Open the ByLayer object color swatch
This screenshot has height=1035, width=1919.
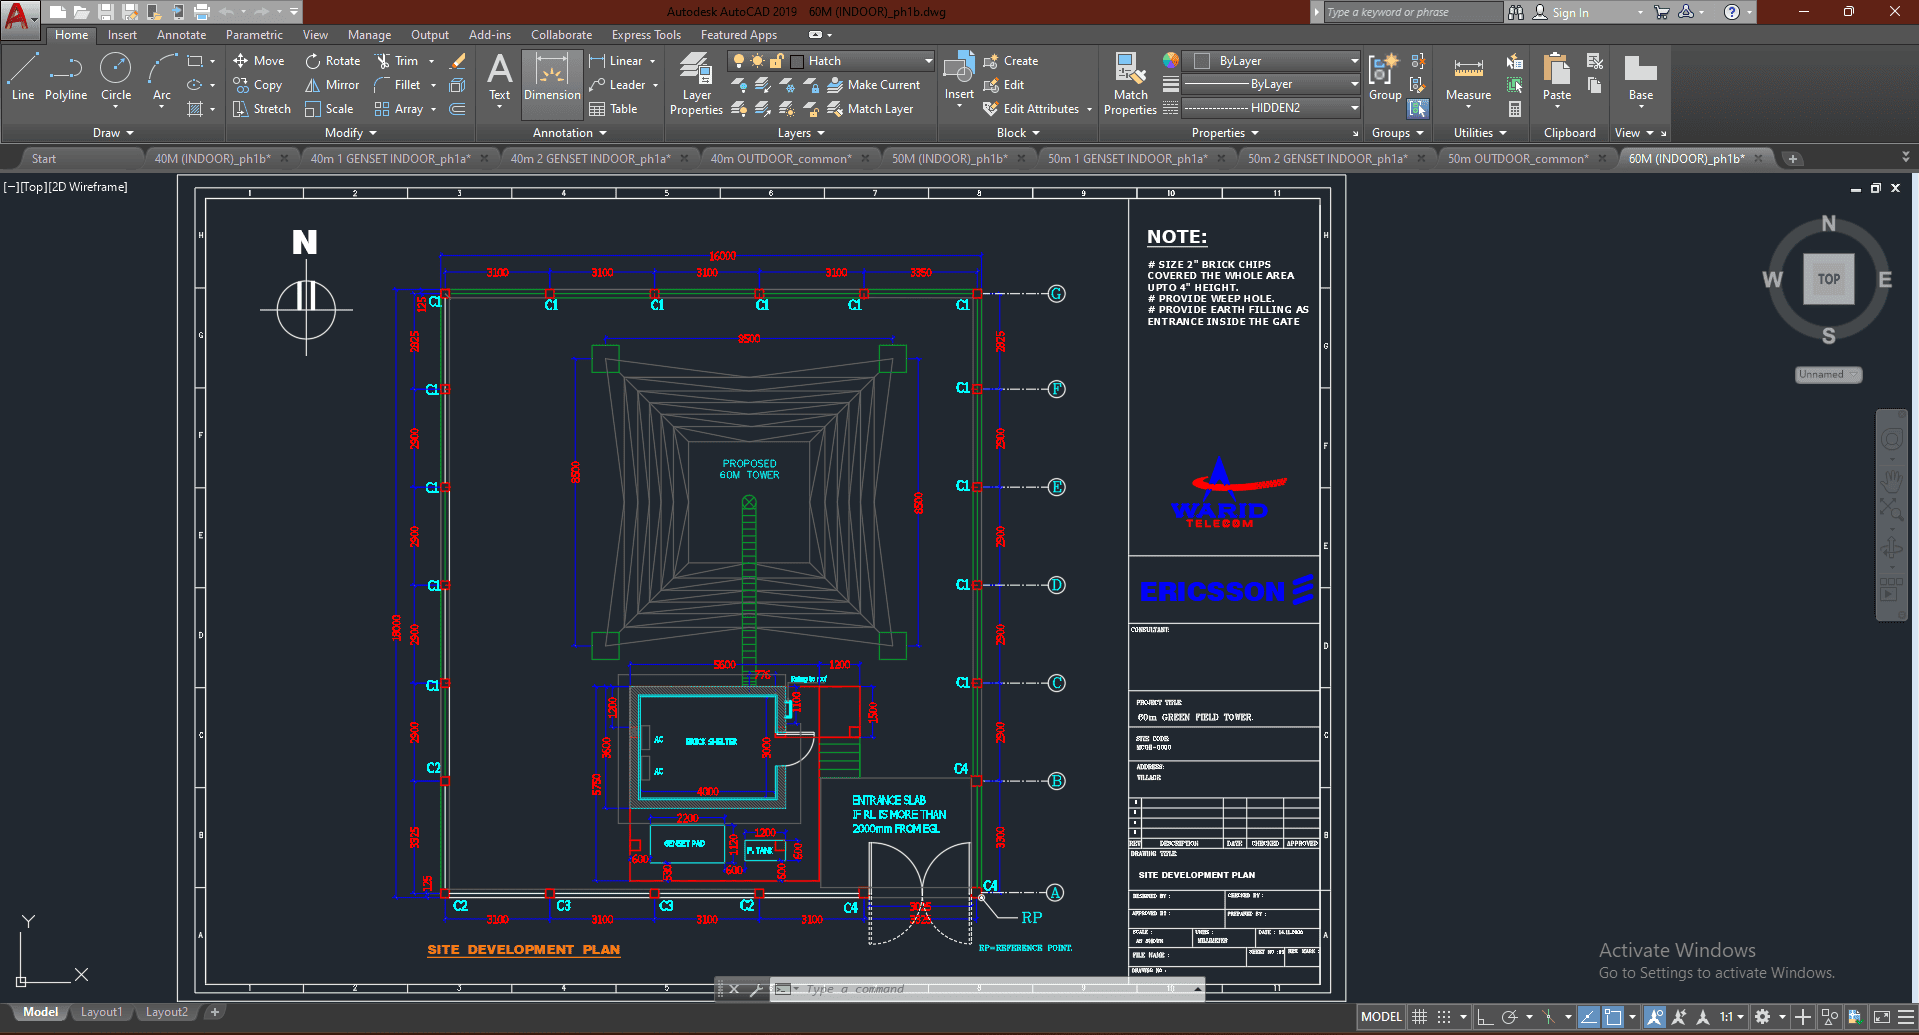[1203, 61]
